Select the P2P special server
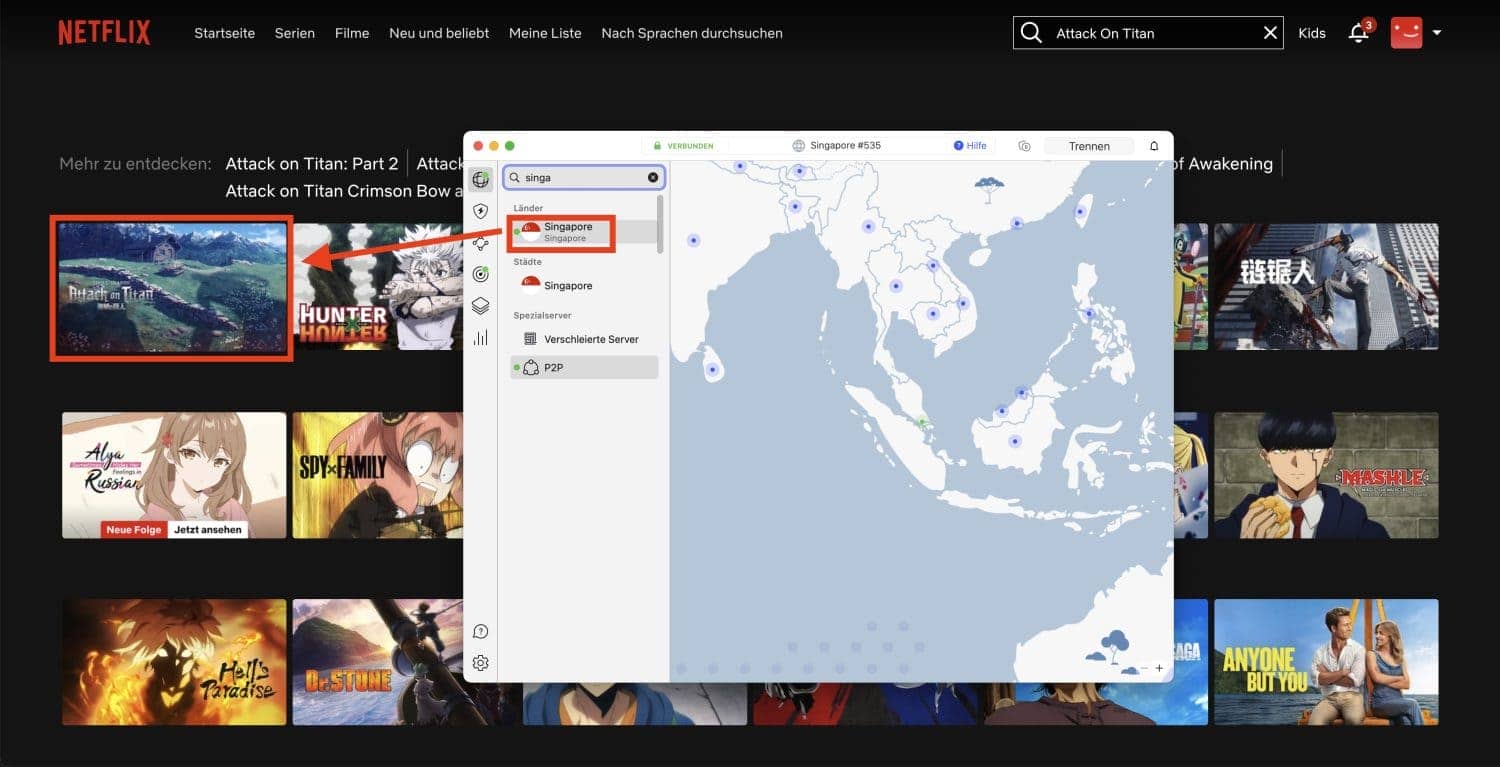Image resolution: width=1500 pixels, height=767 pixels. 584,368
